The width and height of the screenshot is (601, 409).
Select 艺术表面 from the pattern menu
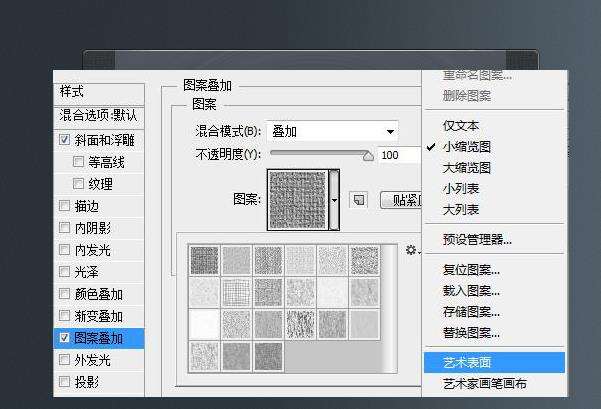tap(466, 362)
